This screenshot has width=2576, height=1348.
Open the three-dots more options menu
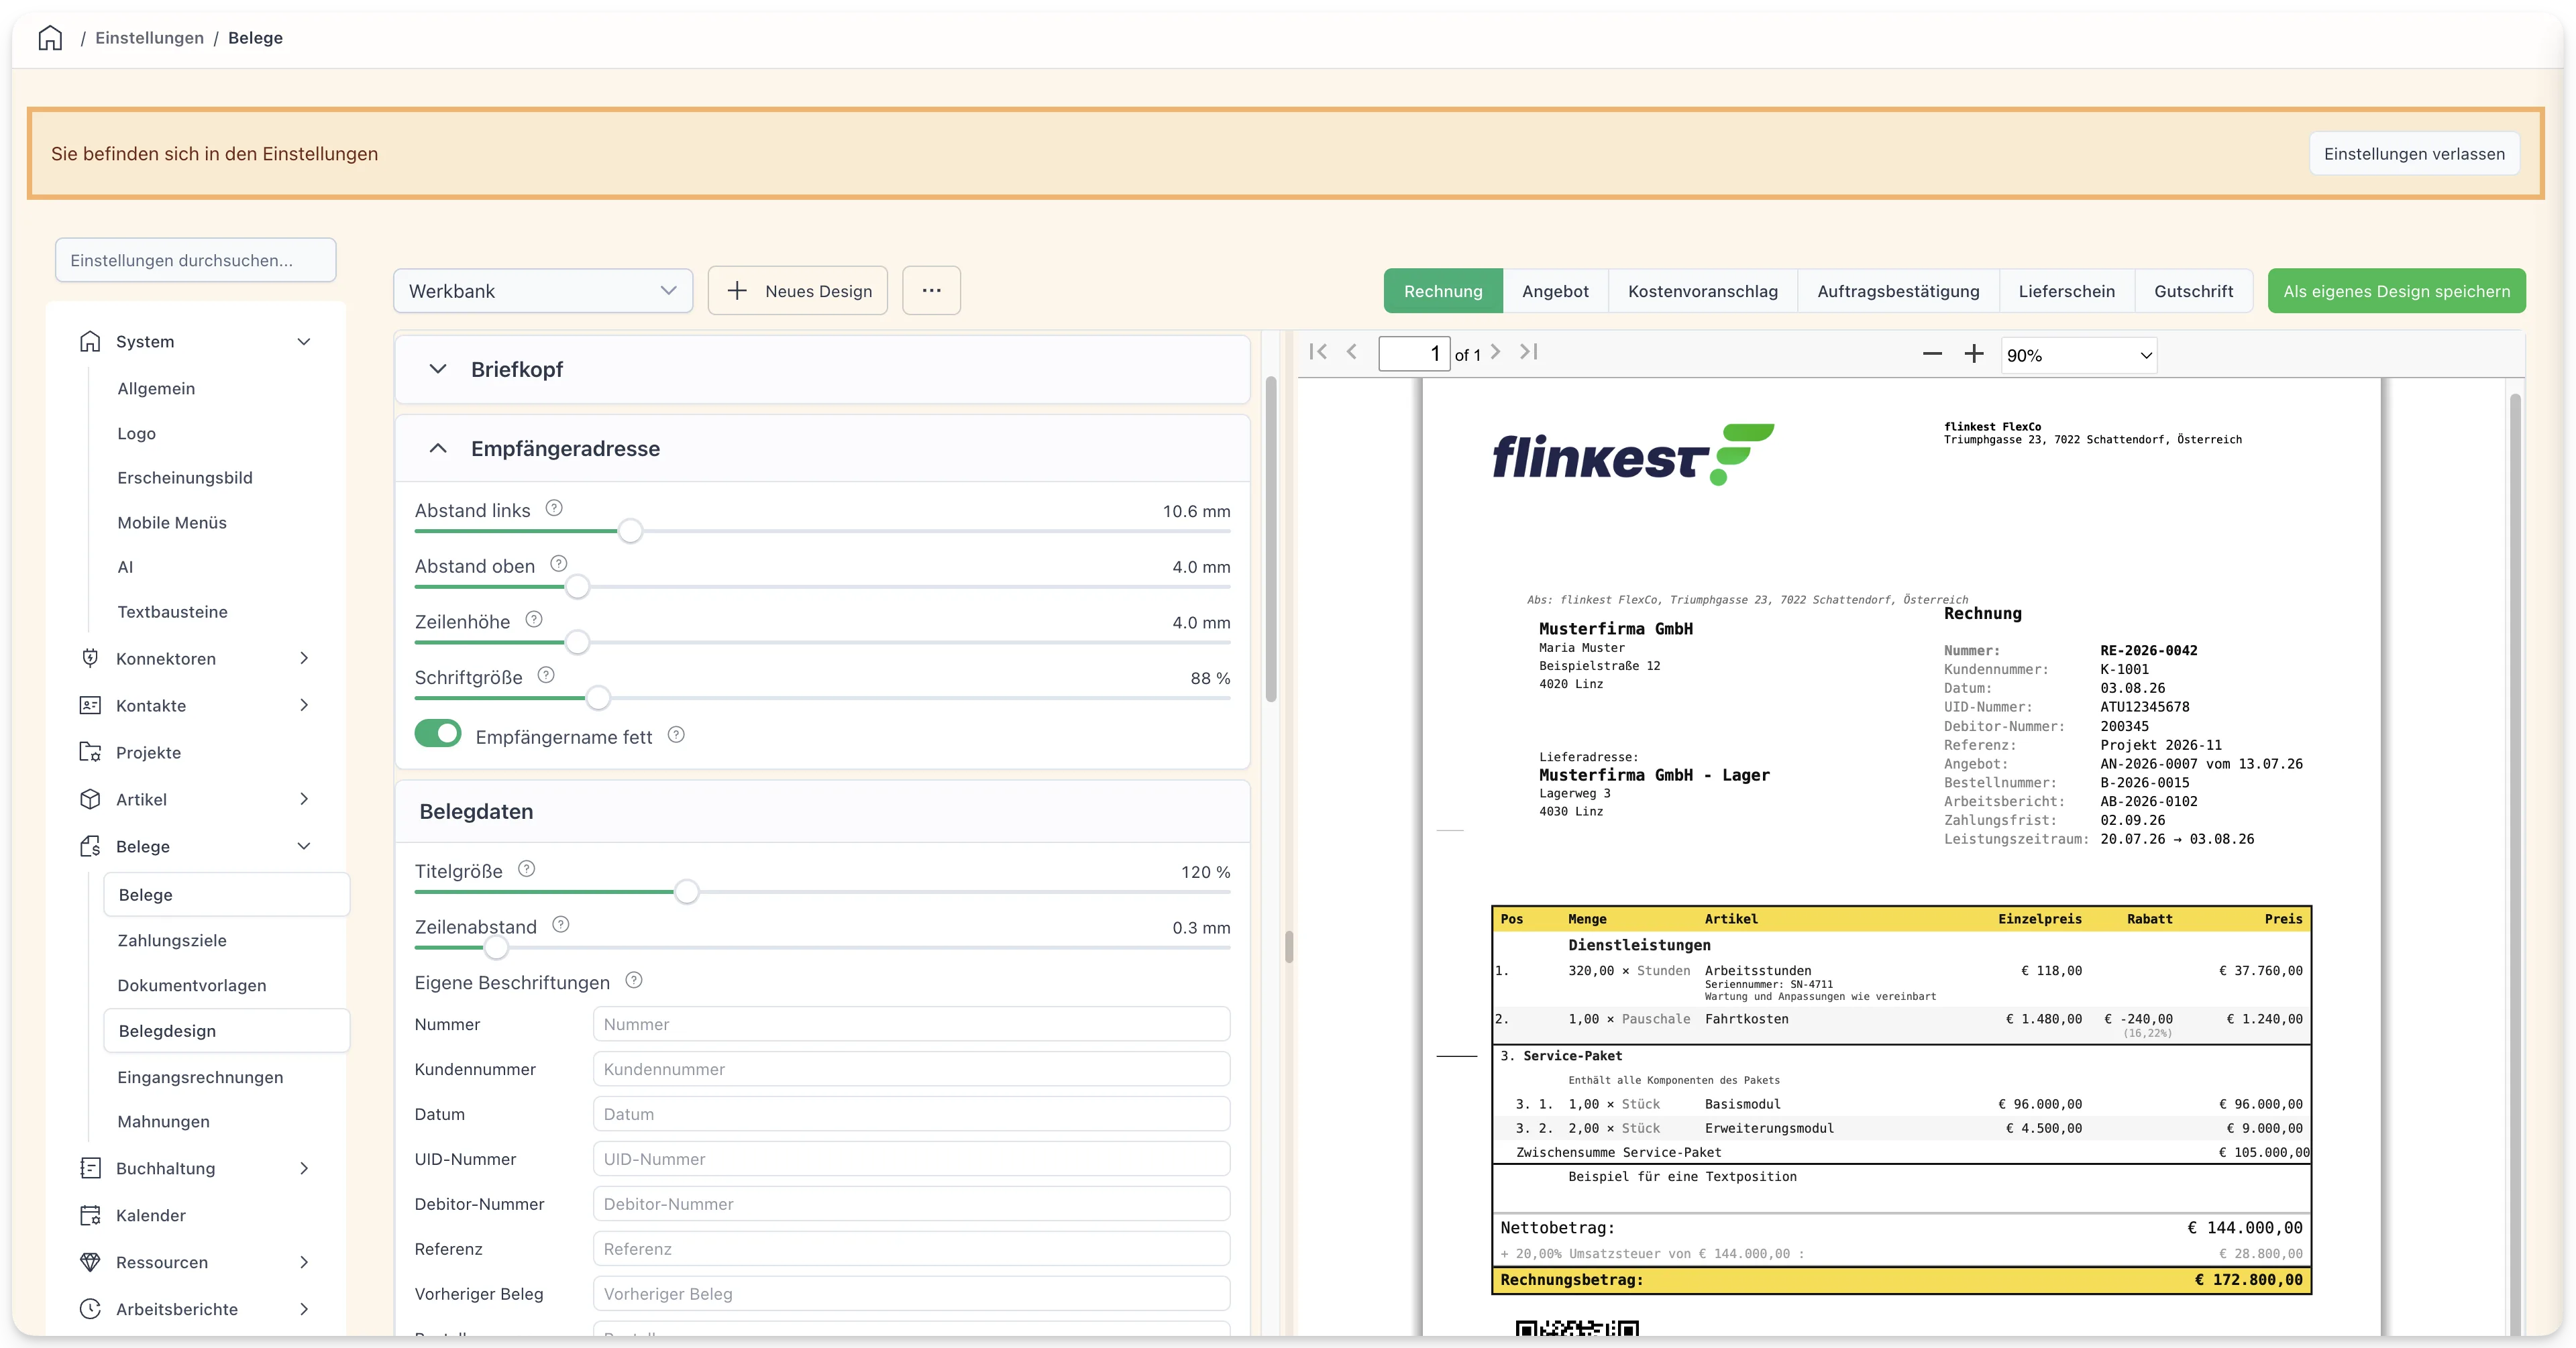[931, 291]
